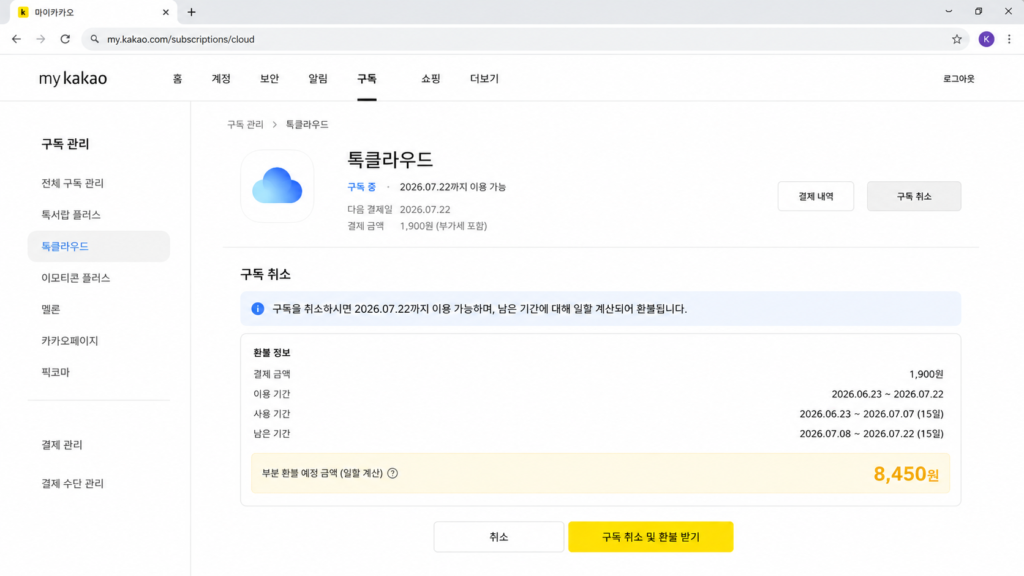
Task: Bookmark this page with star icon
Action: click(957, 39)
